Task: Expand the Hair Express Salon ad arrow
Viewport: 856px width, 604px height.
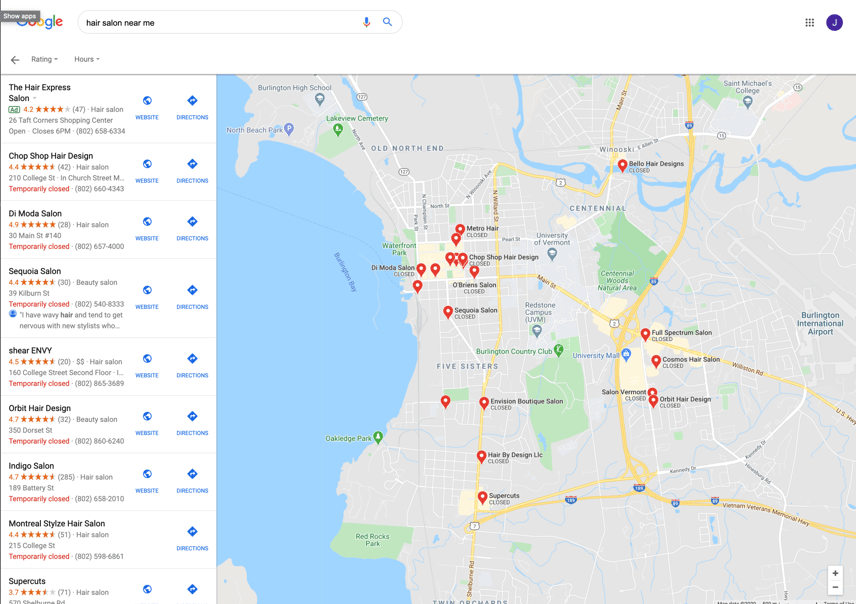Action: point(34,99)
